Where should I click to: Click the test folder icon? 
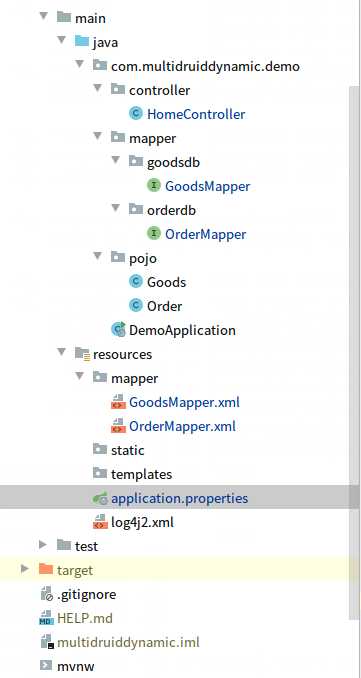pos(64,545)
